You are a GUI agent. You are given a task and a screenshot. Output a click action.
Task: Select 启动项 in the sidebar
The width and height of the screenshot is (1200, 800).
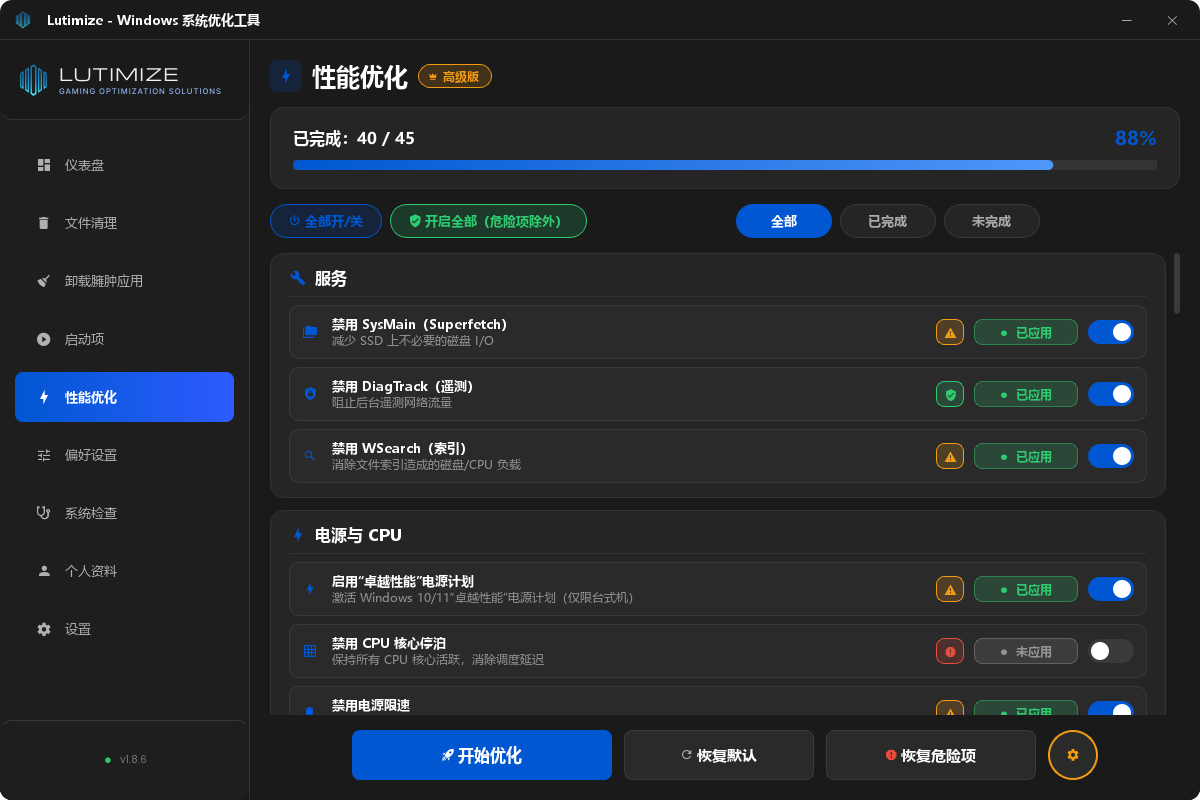124,339
